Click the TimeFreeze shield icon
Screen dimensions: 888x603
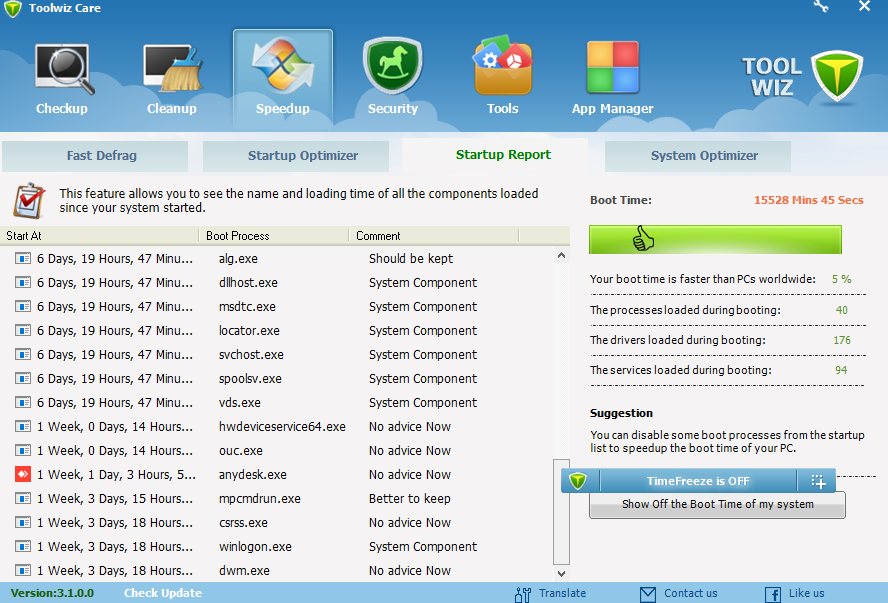coord(578,481)
